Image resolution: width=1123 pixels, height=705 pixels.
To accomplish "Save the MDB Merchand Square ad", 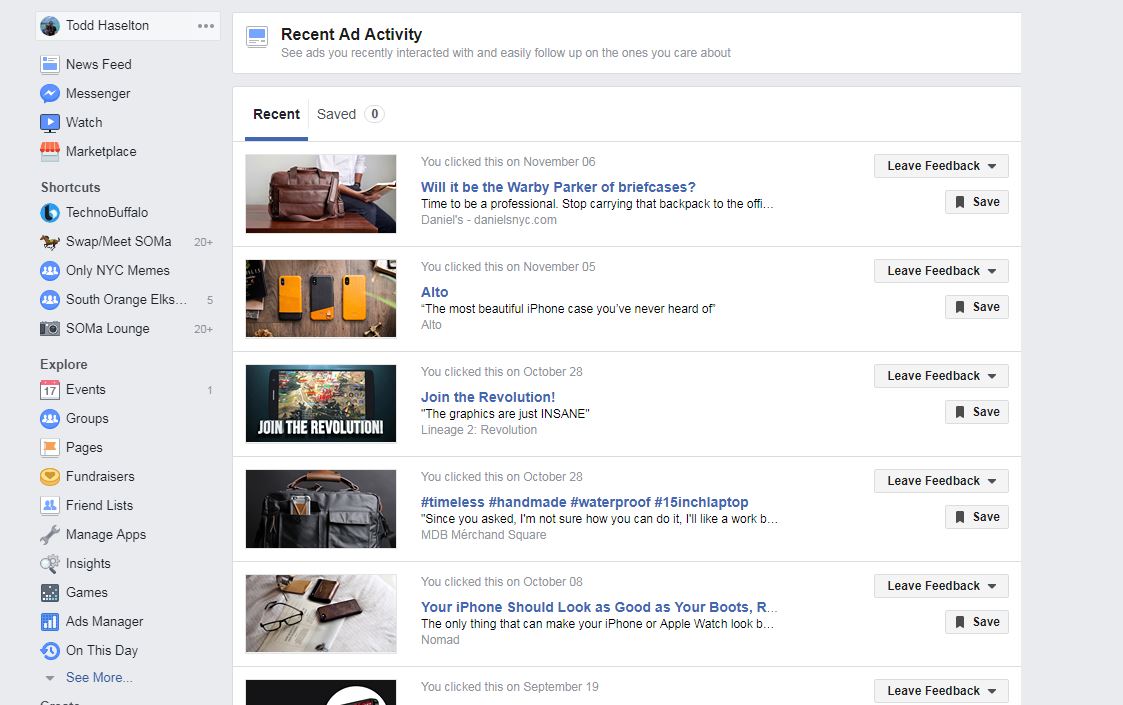I will click(x=977, y=517).
